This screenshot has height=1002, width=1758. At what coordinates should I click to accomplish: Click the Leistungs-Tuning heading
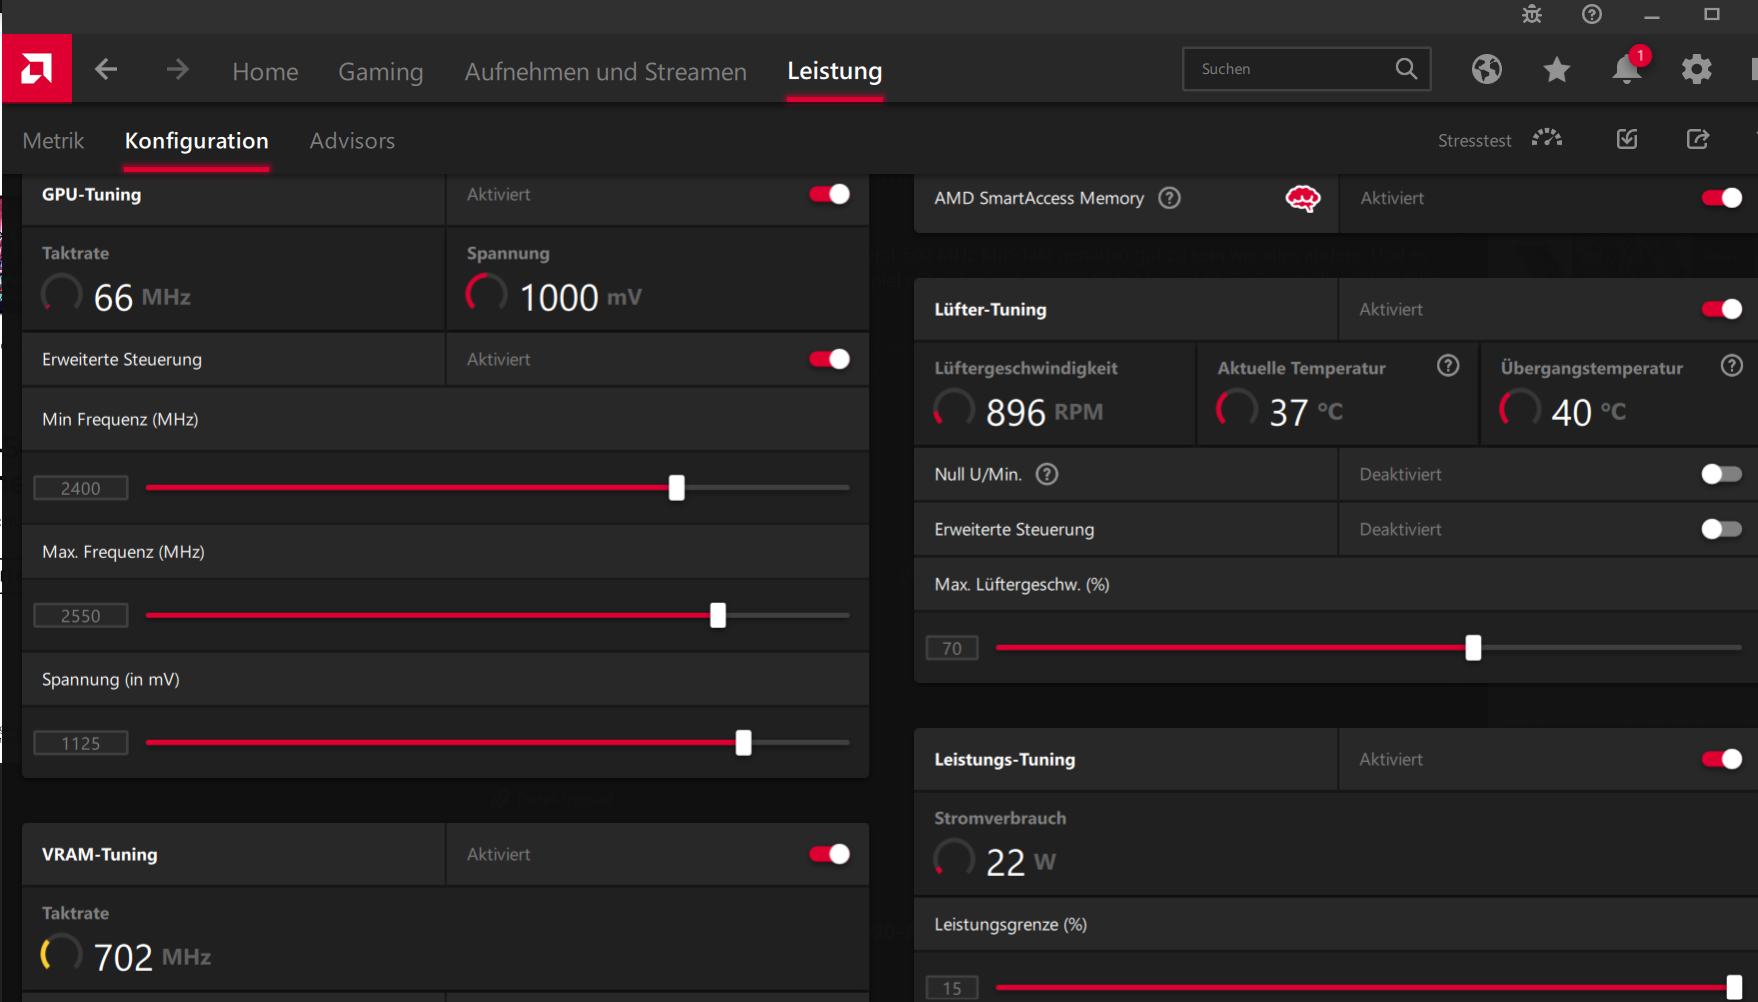[x=1005, y=760]
